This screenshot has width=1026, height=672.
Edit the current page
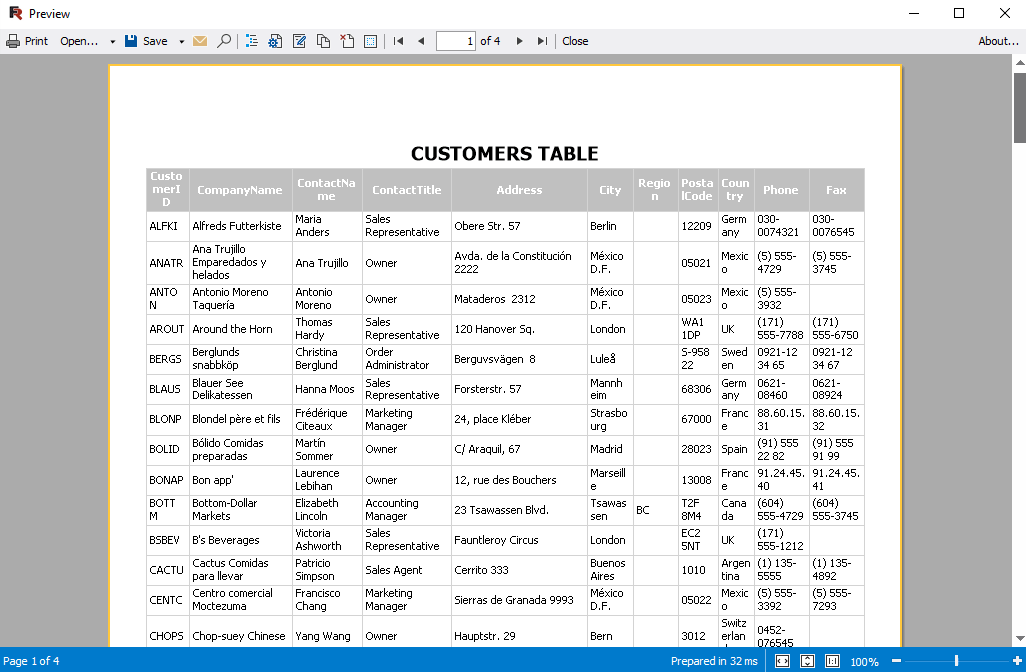299,41
